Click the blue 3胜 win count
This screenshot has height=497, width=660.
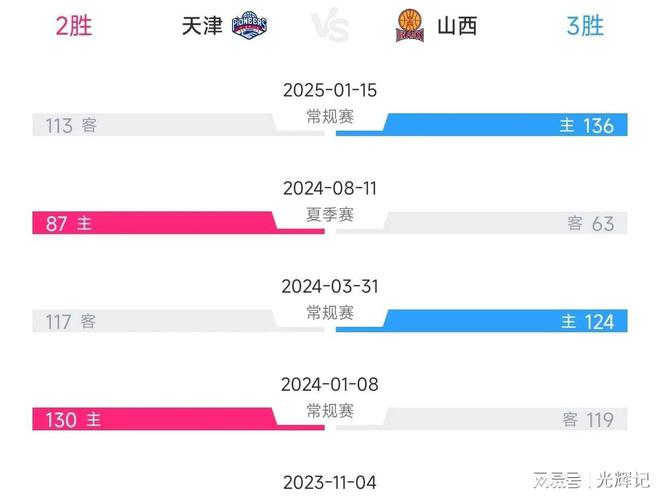pyautogui.click(x=585, y=26)
